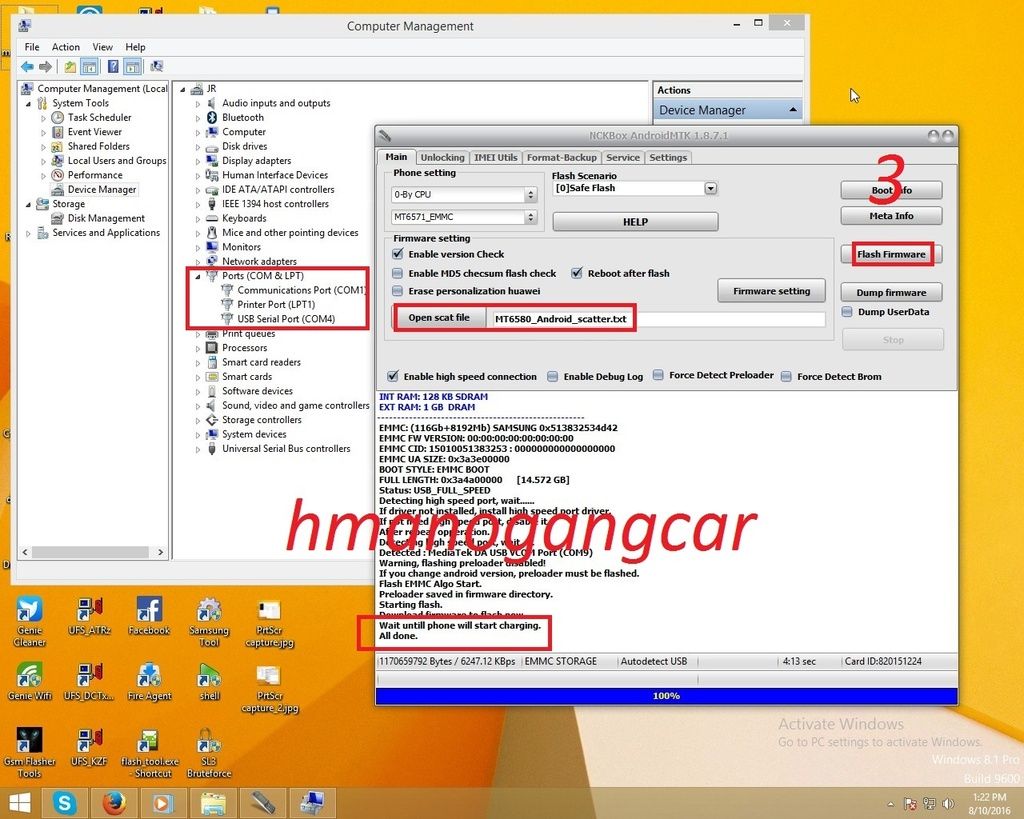Open the Genie Cleaner desktop shortcut
Viewport: 1024px width, 819px height.
[29, 610]
